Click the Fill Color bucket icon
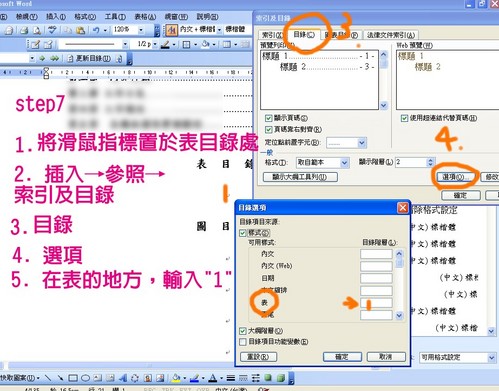 click(176, 378)
